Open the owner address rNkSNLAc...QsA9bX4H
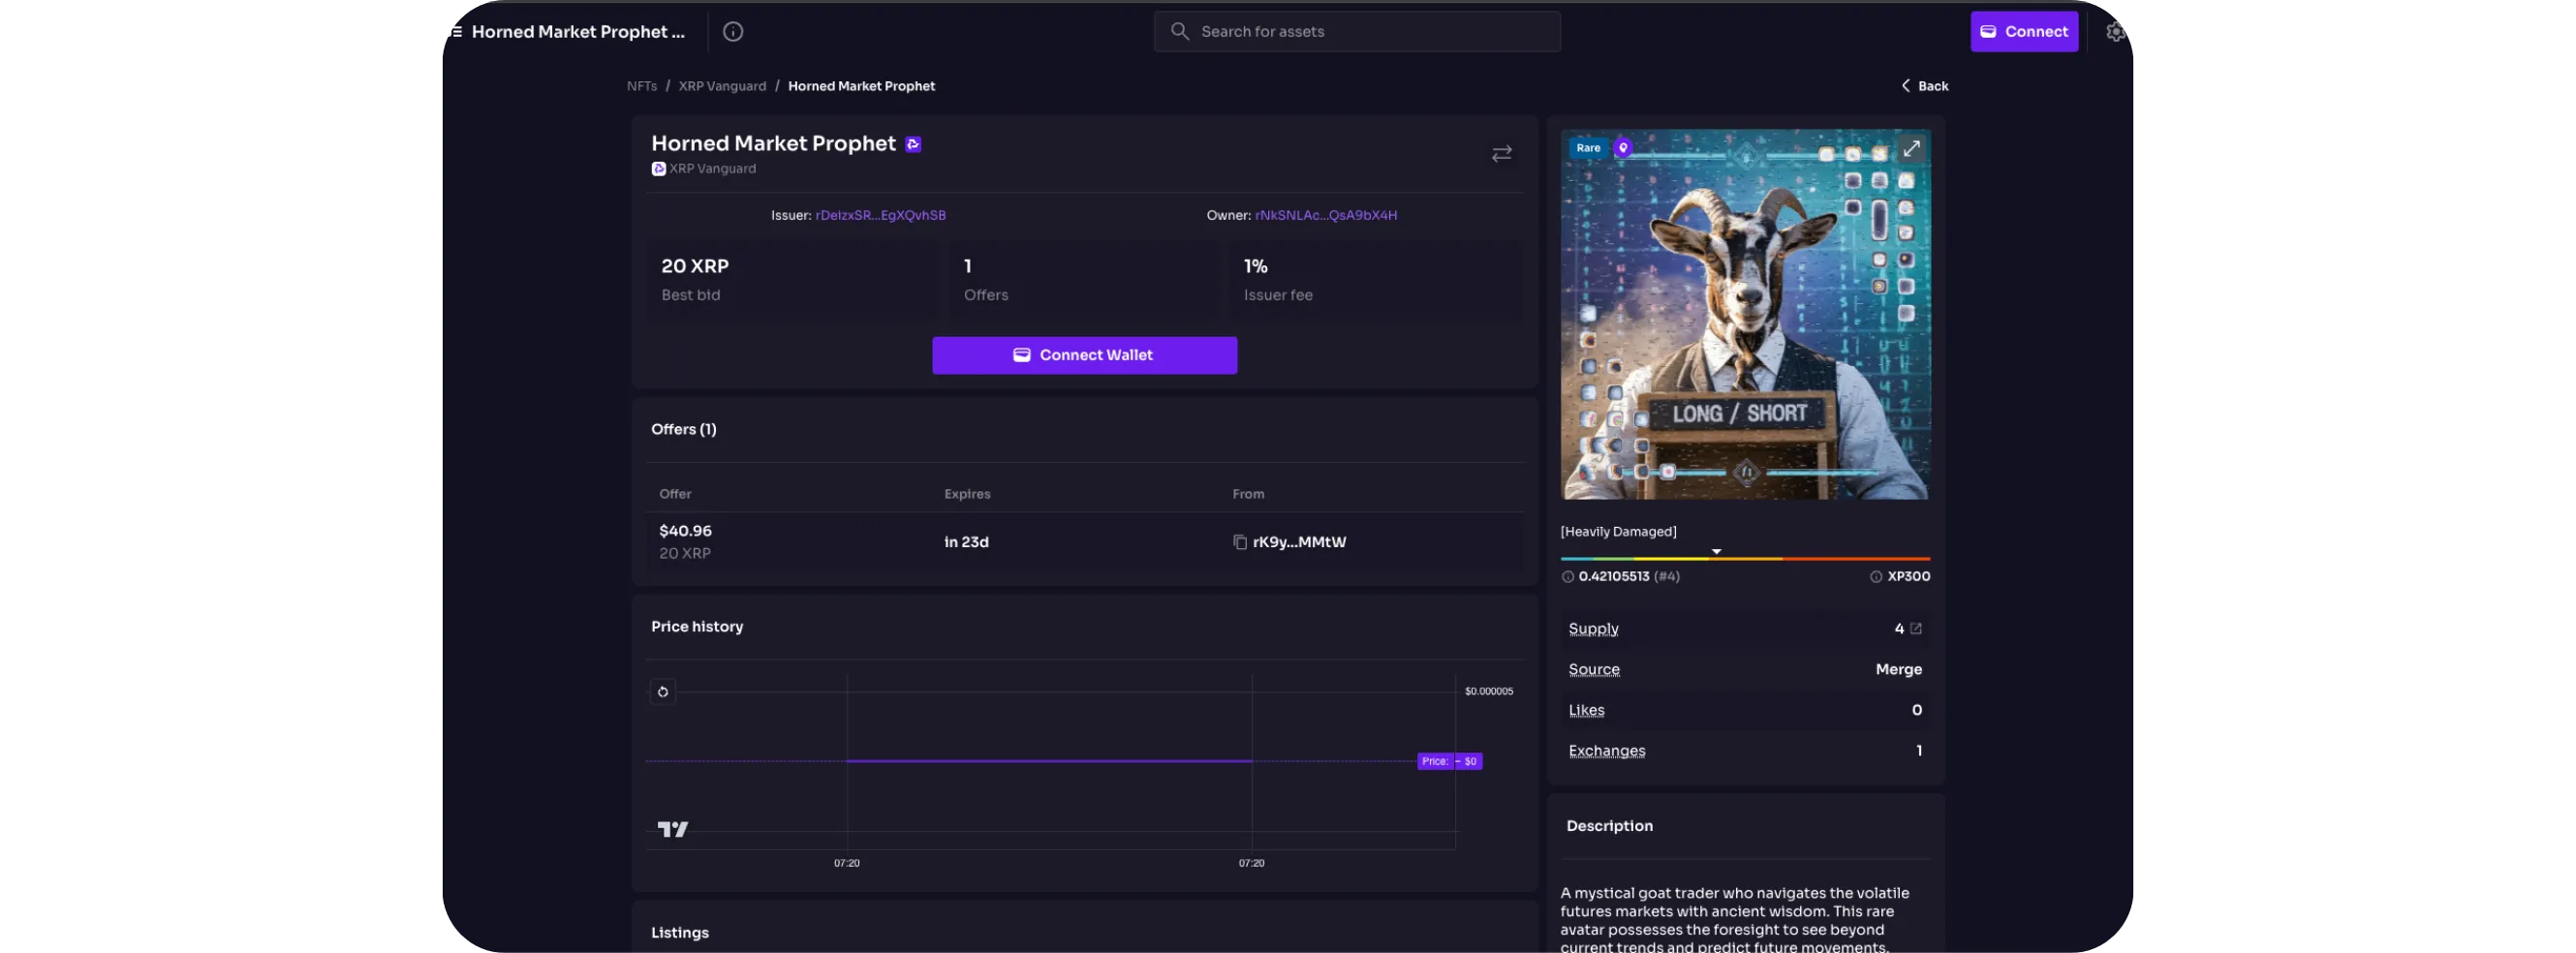2576x953 pixels. pyautogui.click(x=1325, y=215)
